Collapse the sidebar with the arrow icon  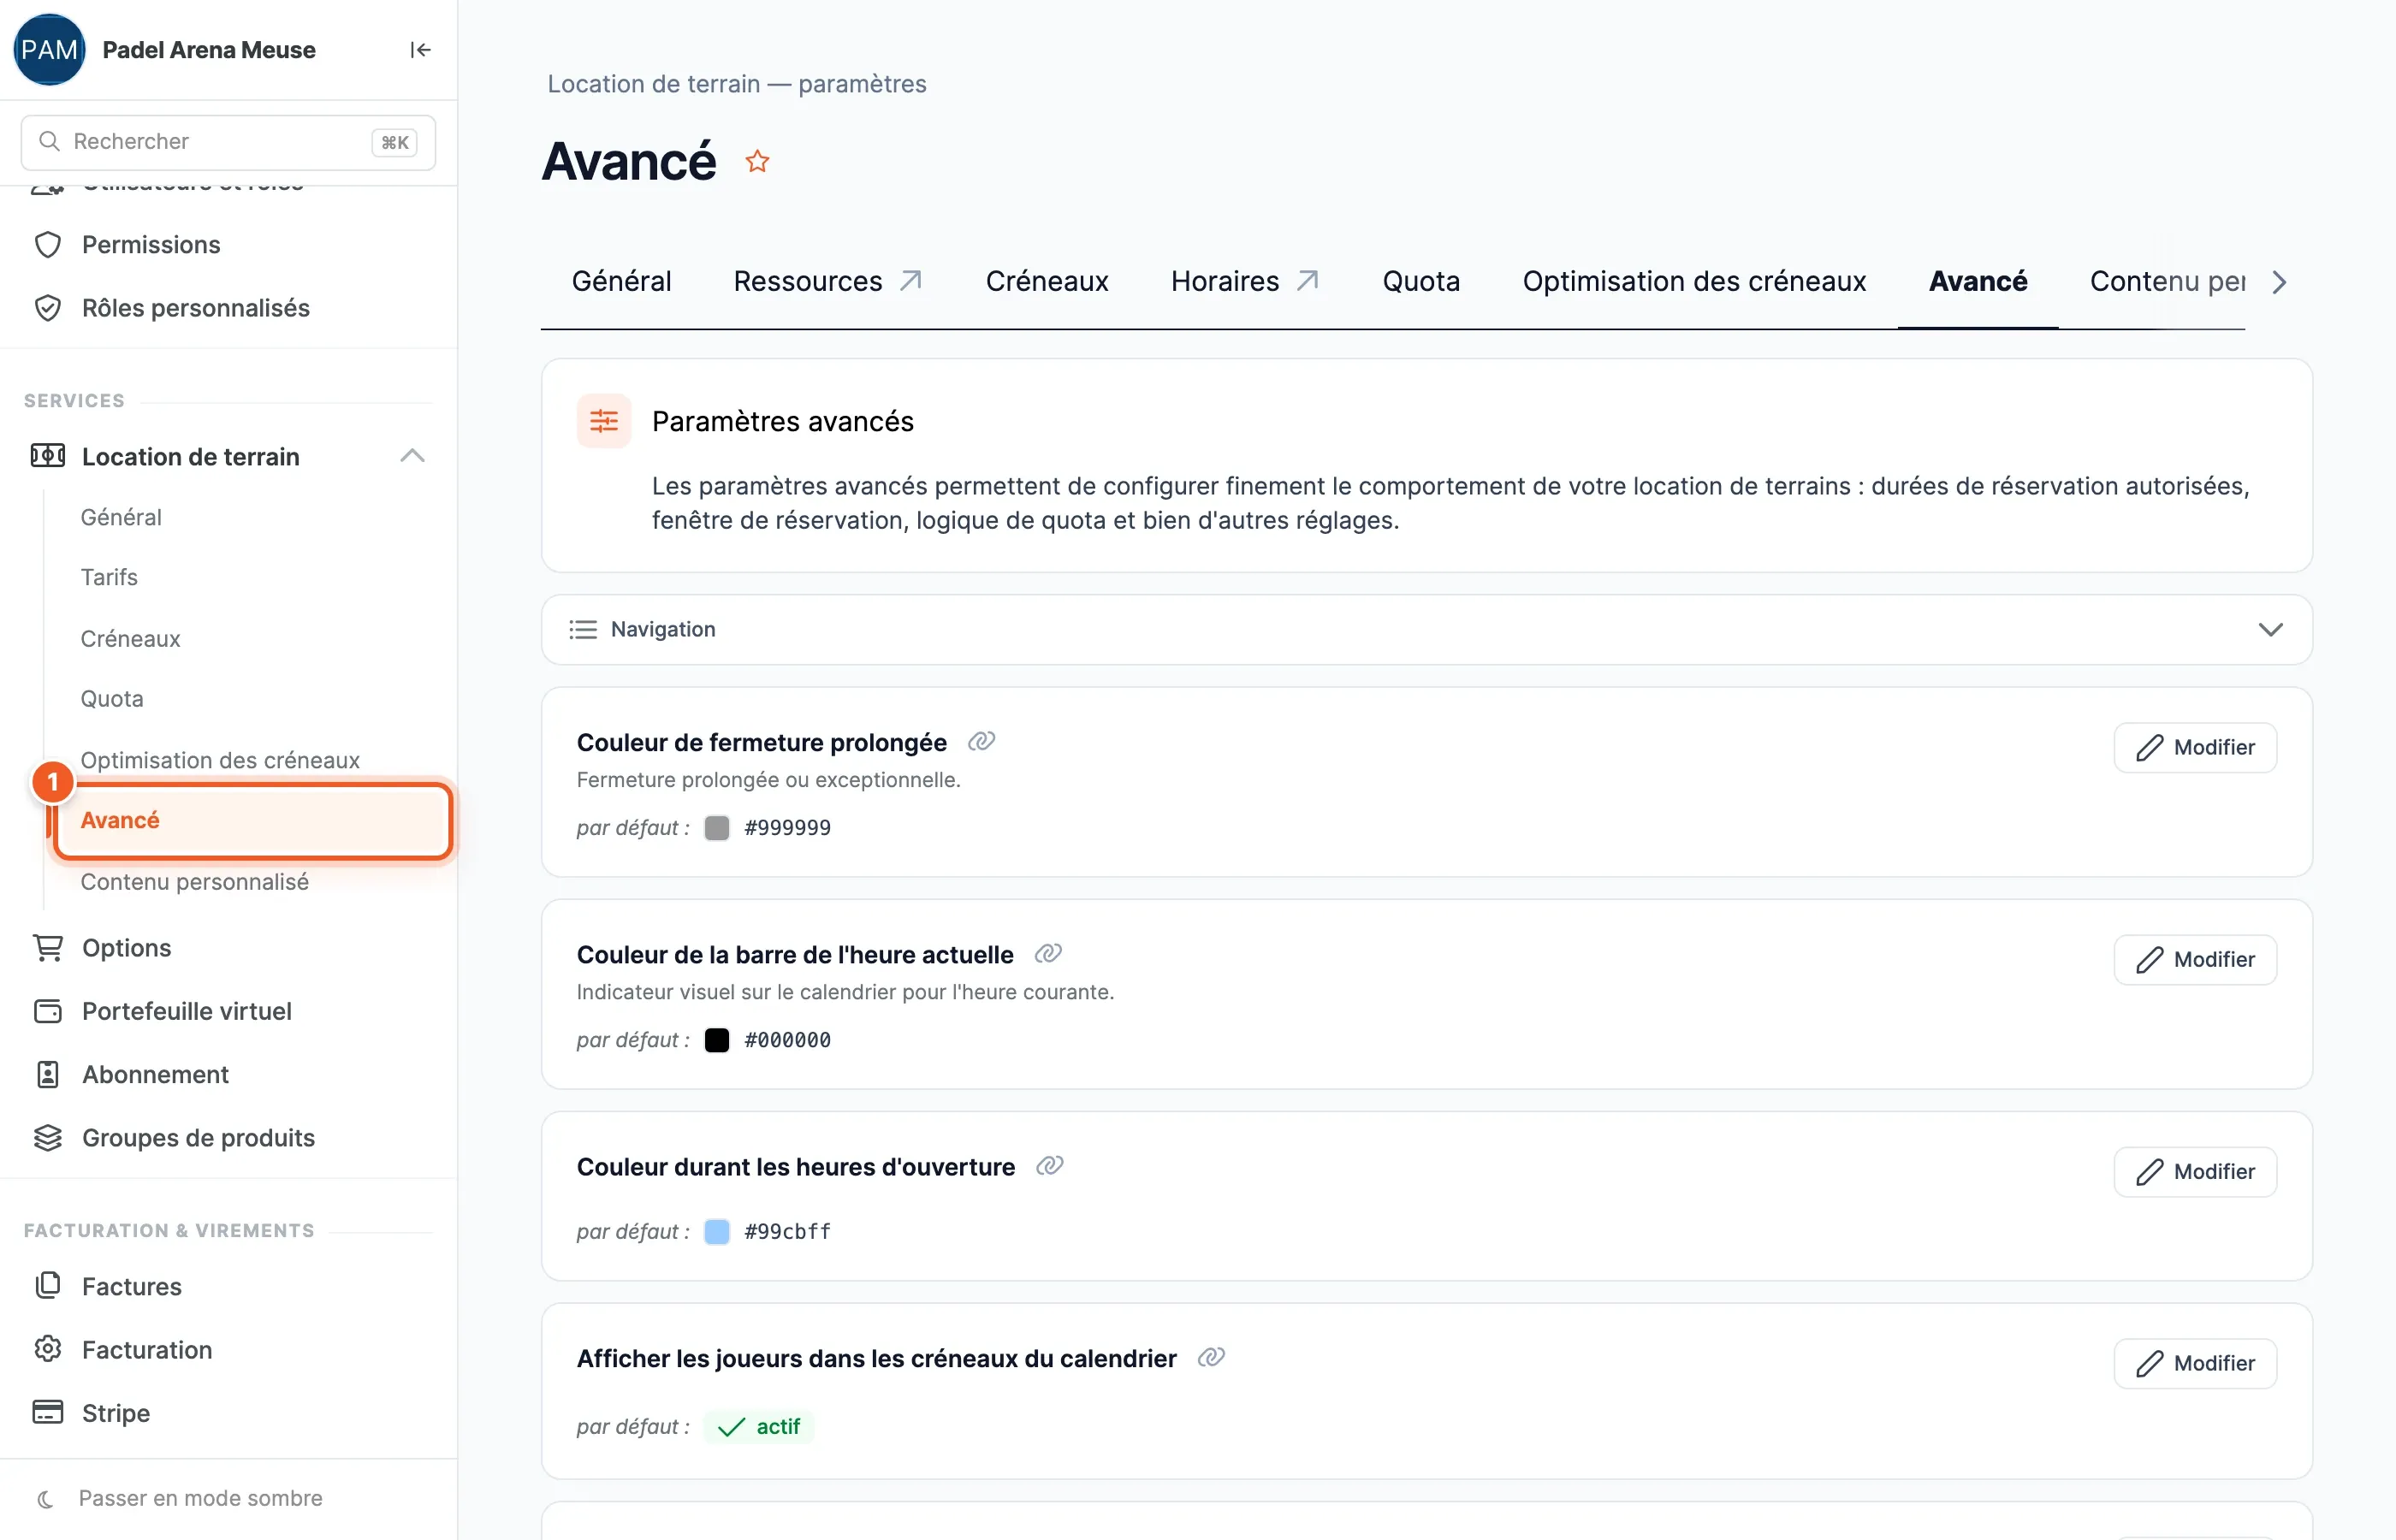tap(420, 50)
